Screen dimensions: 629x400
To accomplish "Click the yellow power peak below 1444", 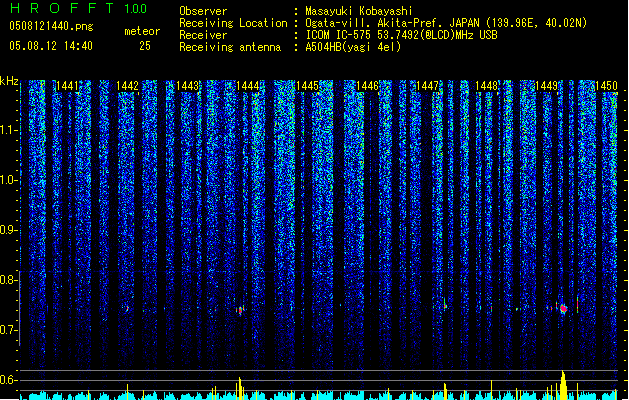I will point(240,388).
